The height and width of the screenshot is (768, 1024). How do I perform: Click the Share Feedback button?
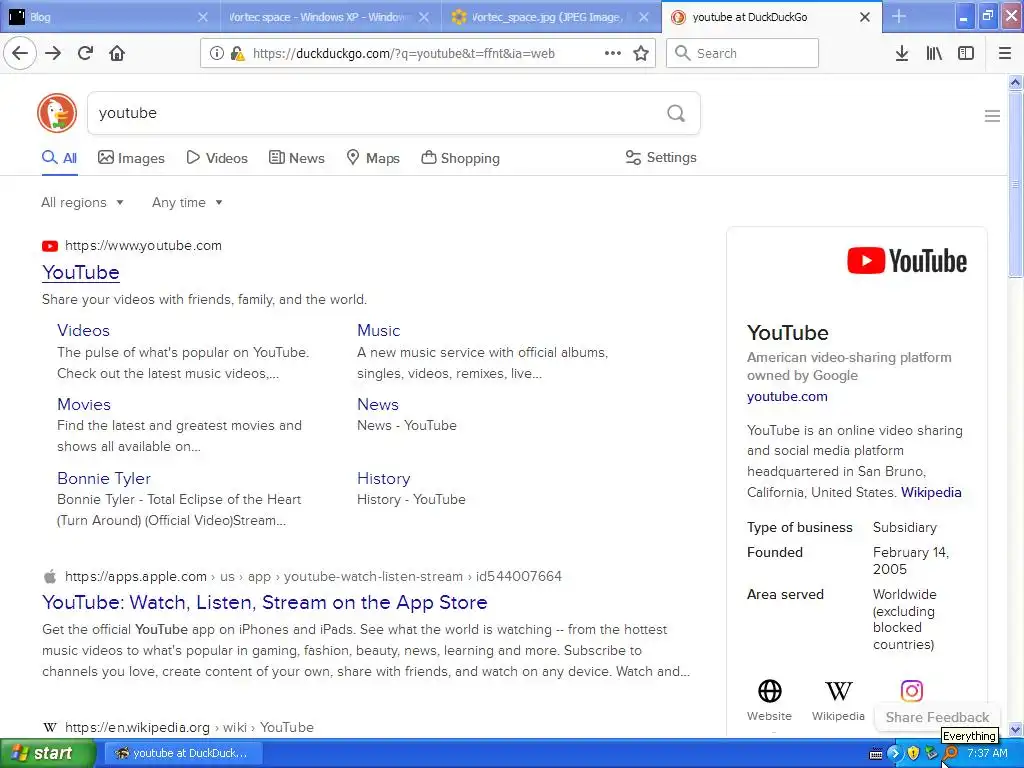(936, 717)
